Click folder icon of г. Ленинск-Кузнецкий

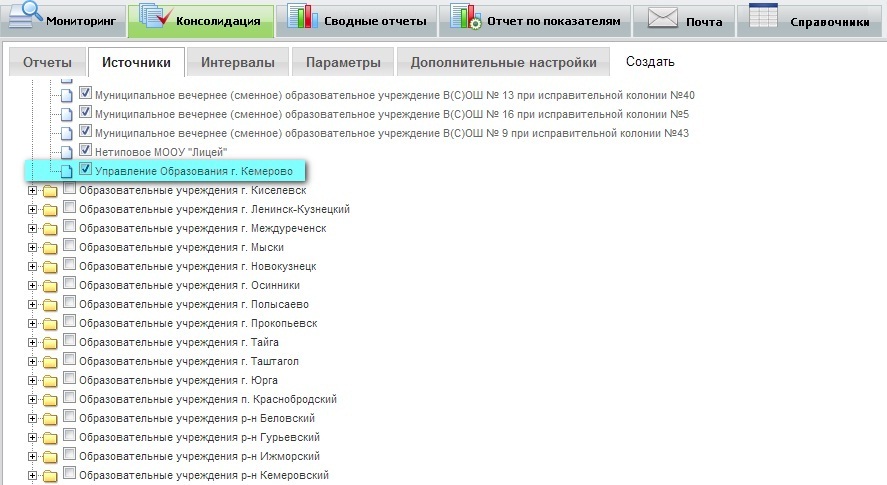click(x=50, y=211)
